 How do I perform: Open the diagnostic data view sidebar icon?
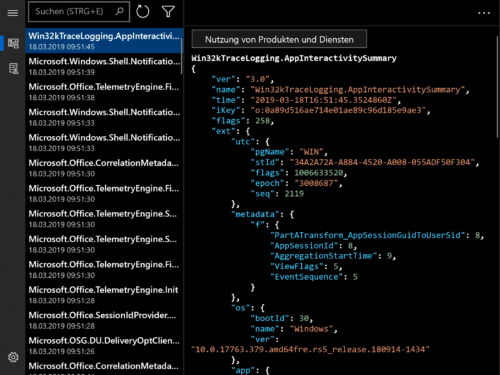(x=13, y=43)
